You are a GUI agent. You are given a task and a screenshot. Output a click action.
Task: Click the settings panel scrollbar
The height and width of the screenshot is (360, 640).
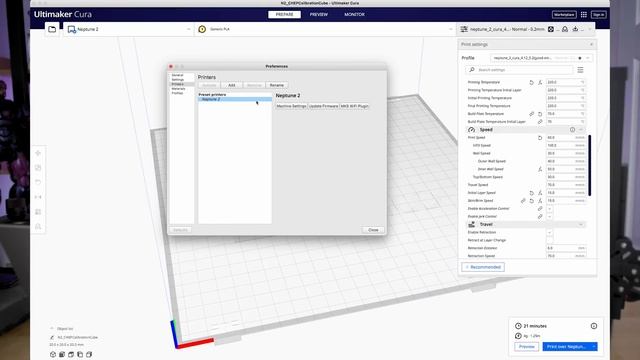pos(589,165)
